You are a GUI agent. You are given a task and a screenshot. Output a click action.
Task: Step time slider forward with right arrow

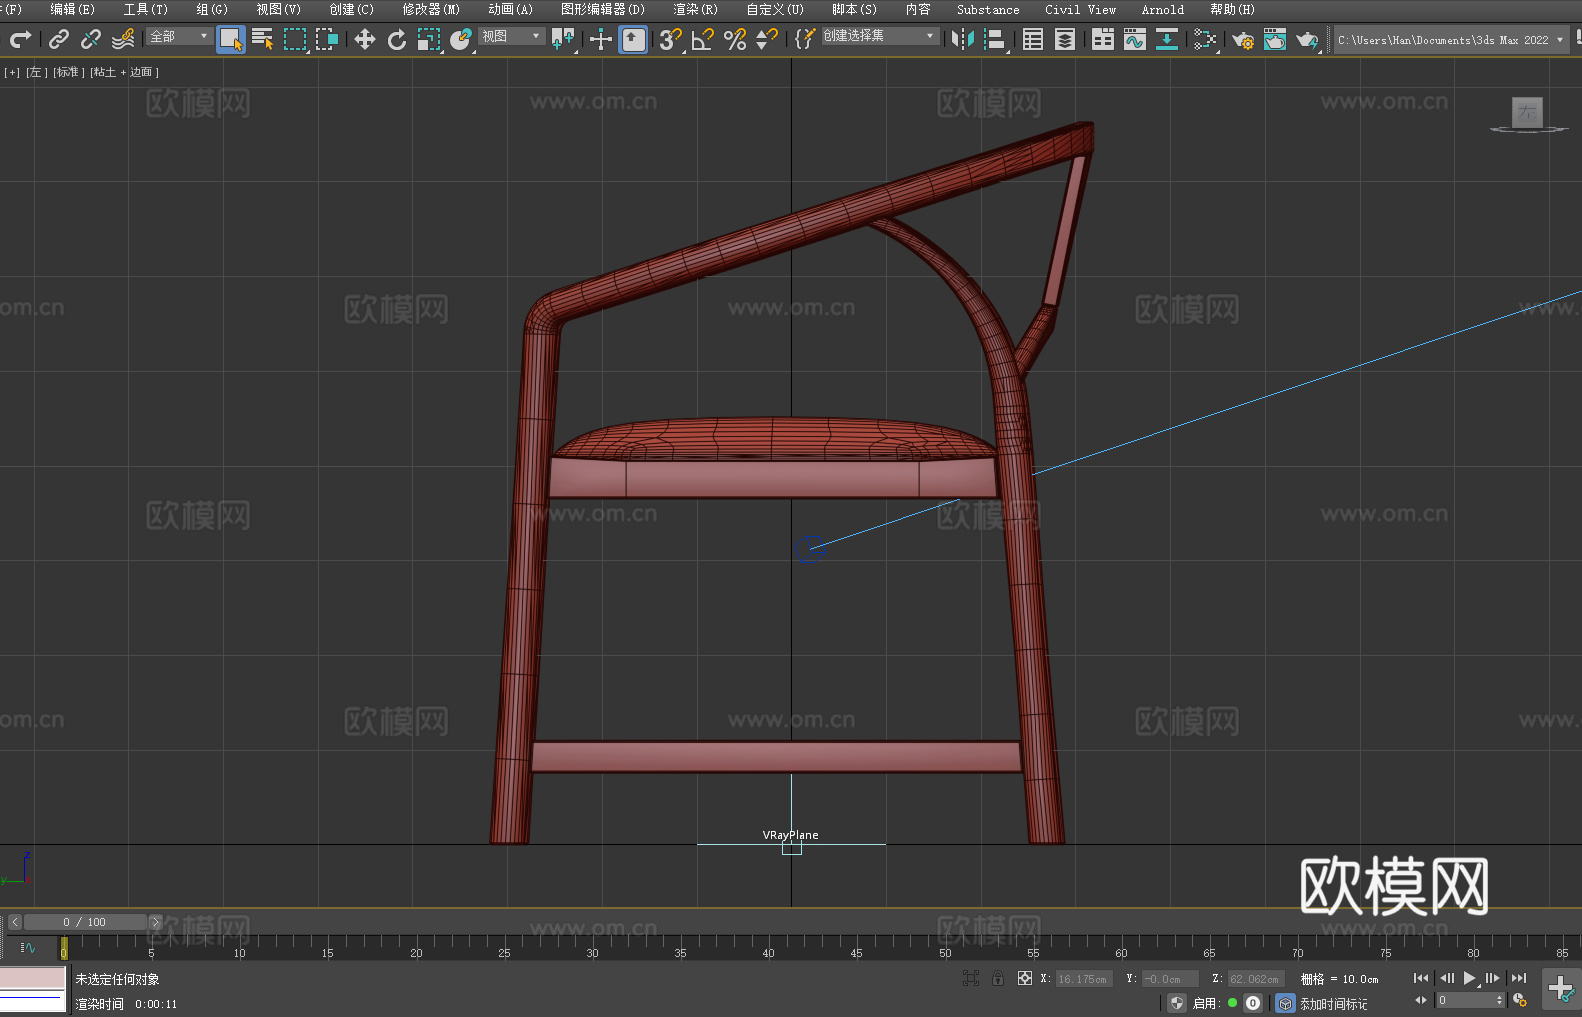click(x=155, y=922)
